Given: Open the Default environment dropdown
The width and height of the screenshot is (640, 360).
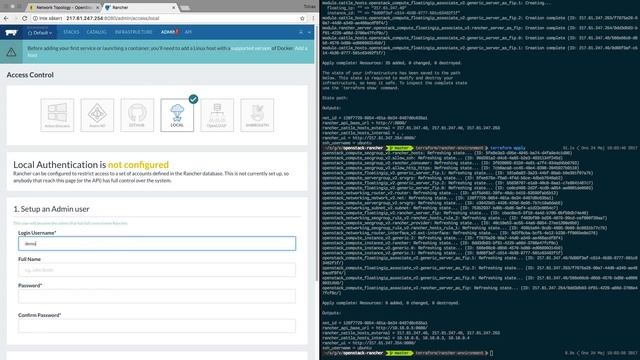Looking at the screenshot, I should (40, 33).
